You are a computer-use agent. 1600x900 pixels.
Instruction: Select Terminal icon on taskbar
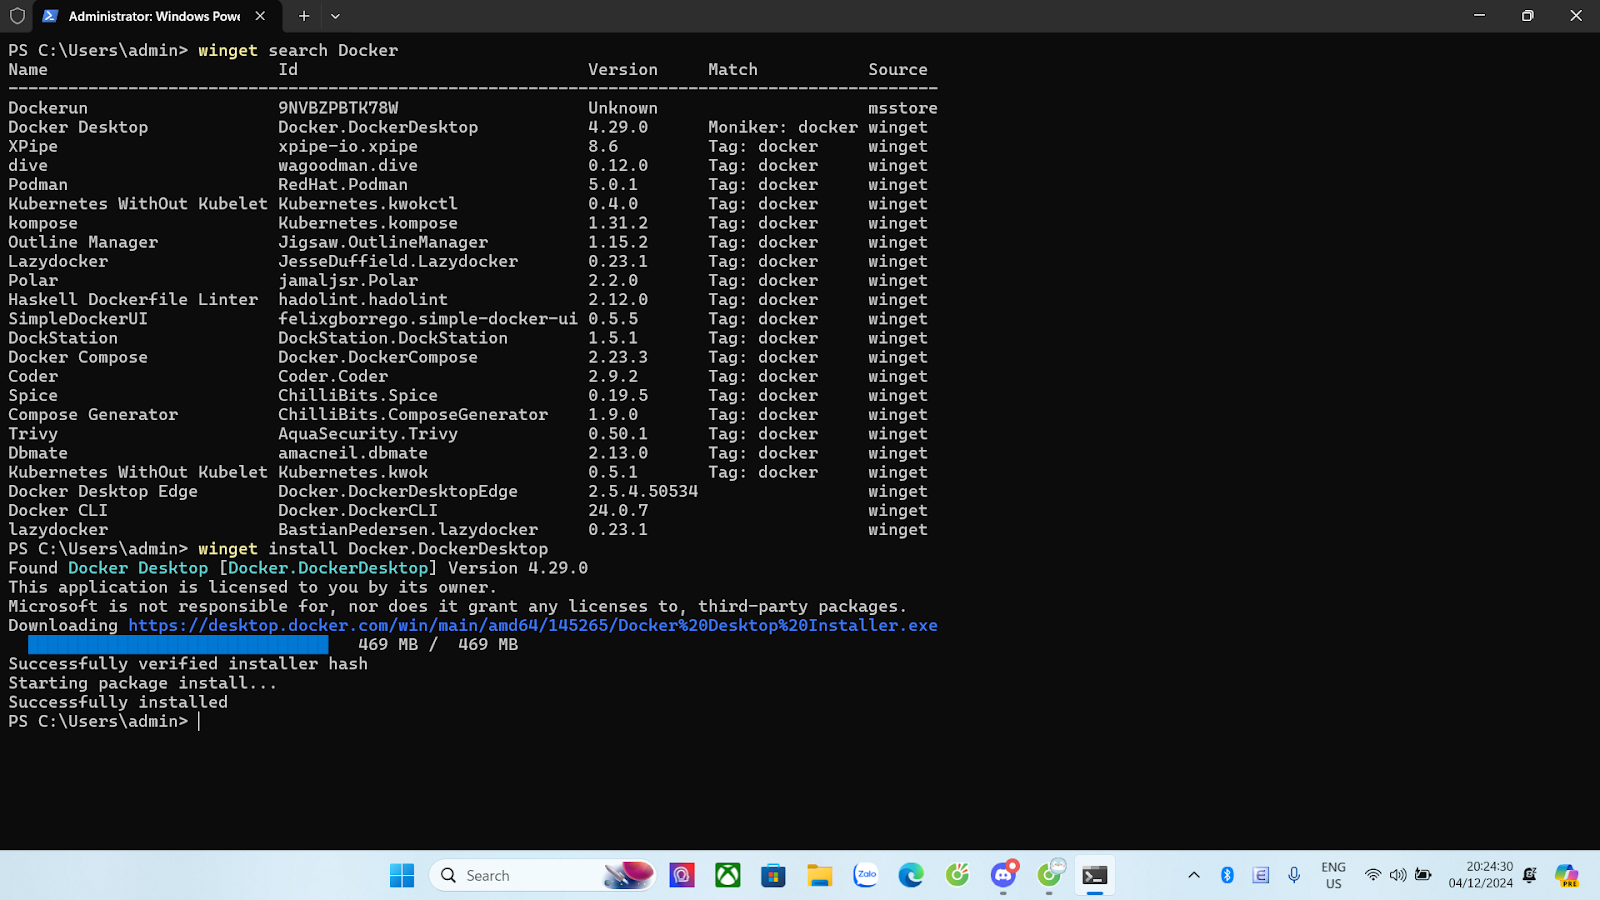[x=1095, y=875]
